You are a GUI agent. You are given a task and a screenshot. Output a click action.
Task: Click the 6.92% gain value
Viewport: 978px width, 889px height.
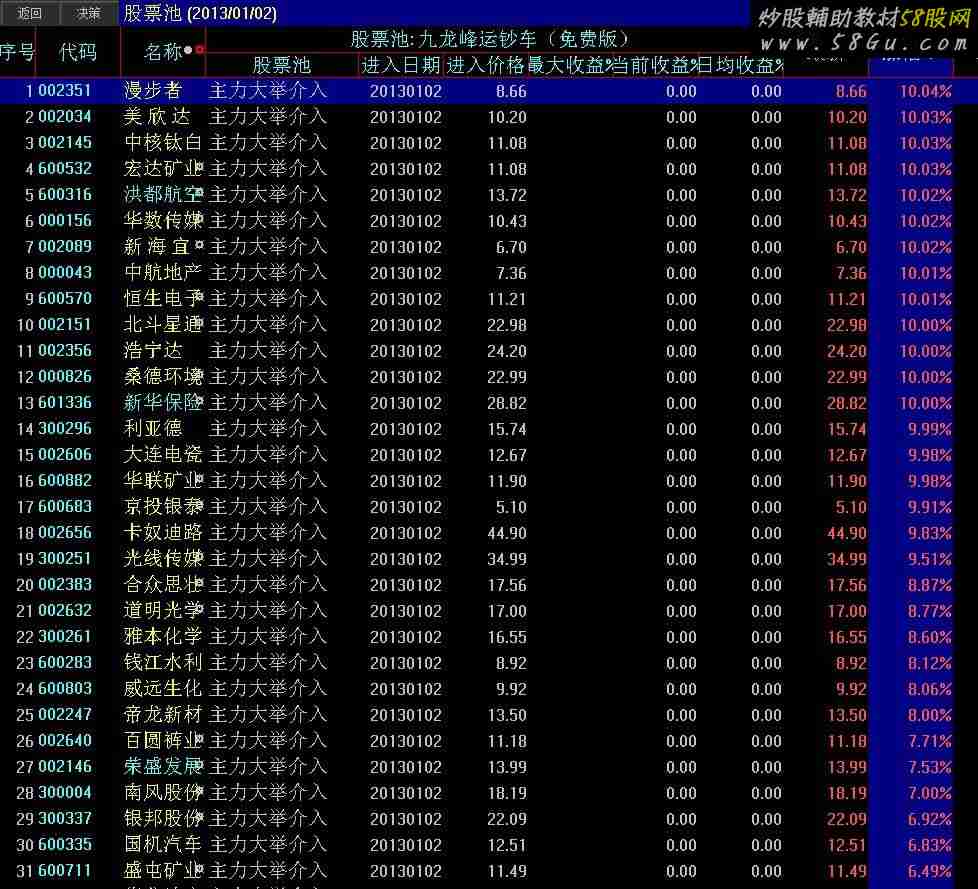click(929, 819)
